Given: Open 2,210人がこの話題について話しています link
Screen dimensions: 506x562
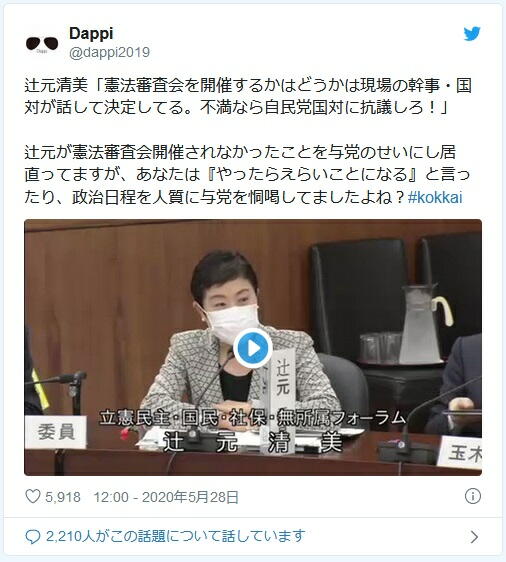Looking at the screenshot, I should click(x=176, y=537).
